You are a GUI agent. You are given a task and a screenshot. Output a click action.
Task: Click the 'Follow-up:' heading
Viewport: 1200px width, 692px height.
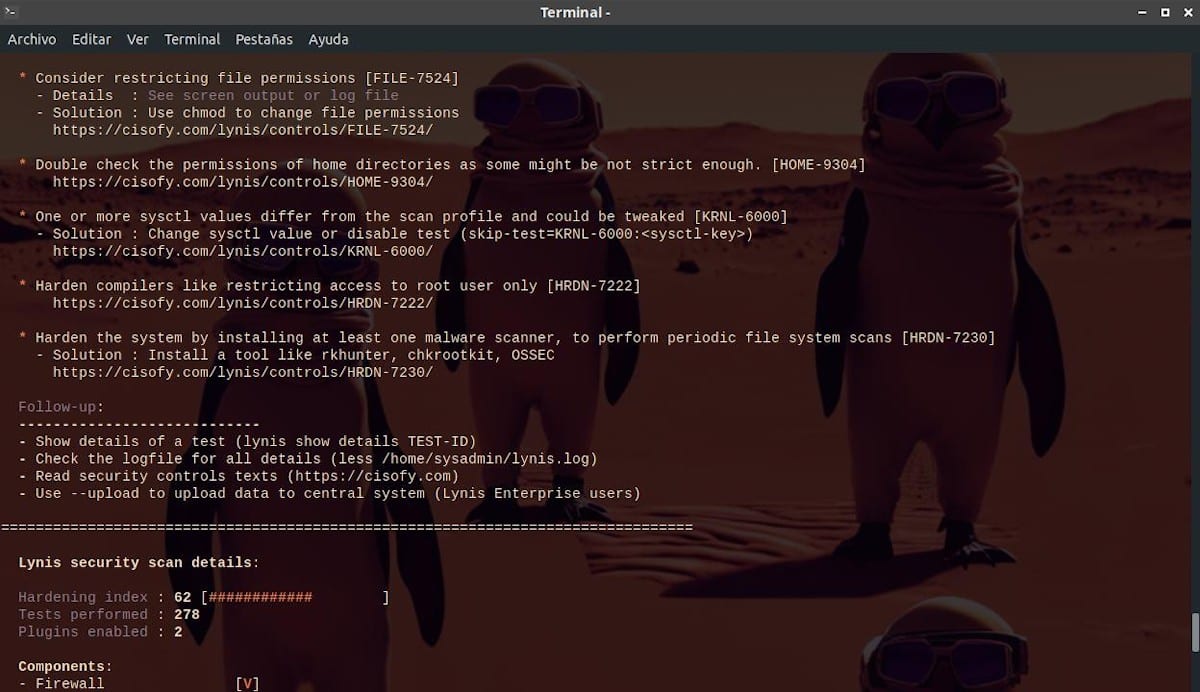click(x=61, y=407)
